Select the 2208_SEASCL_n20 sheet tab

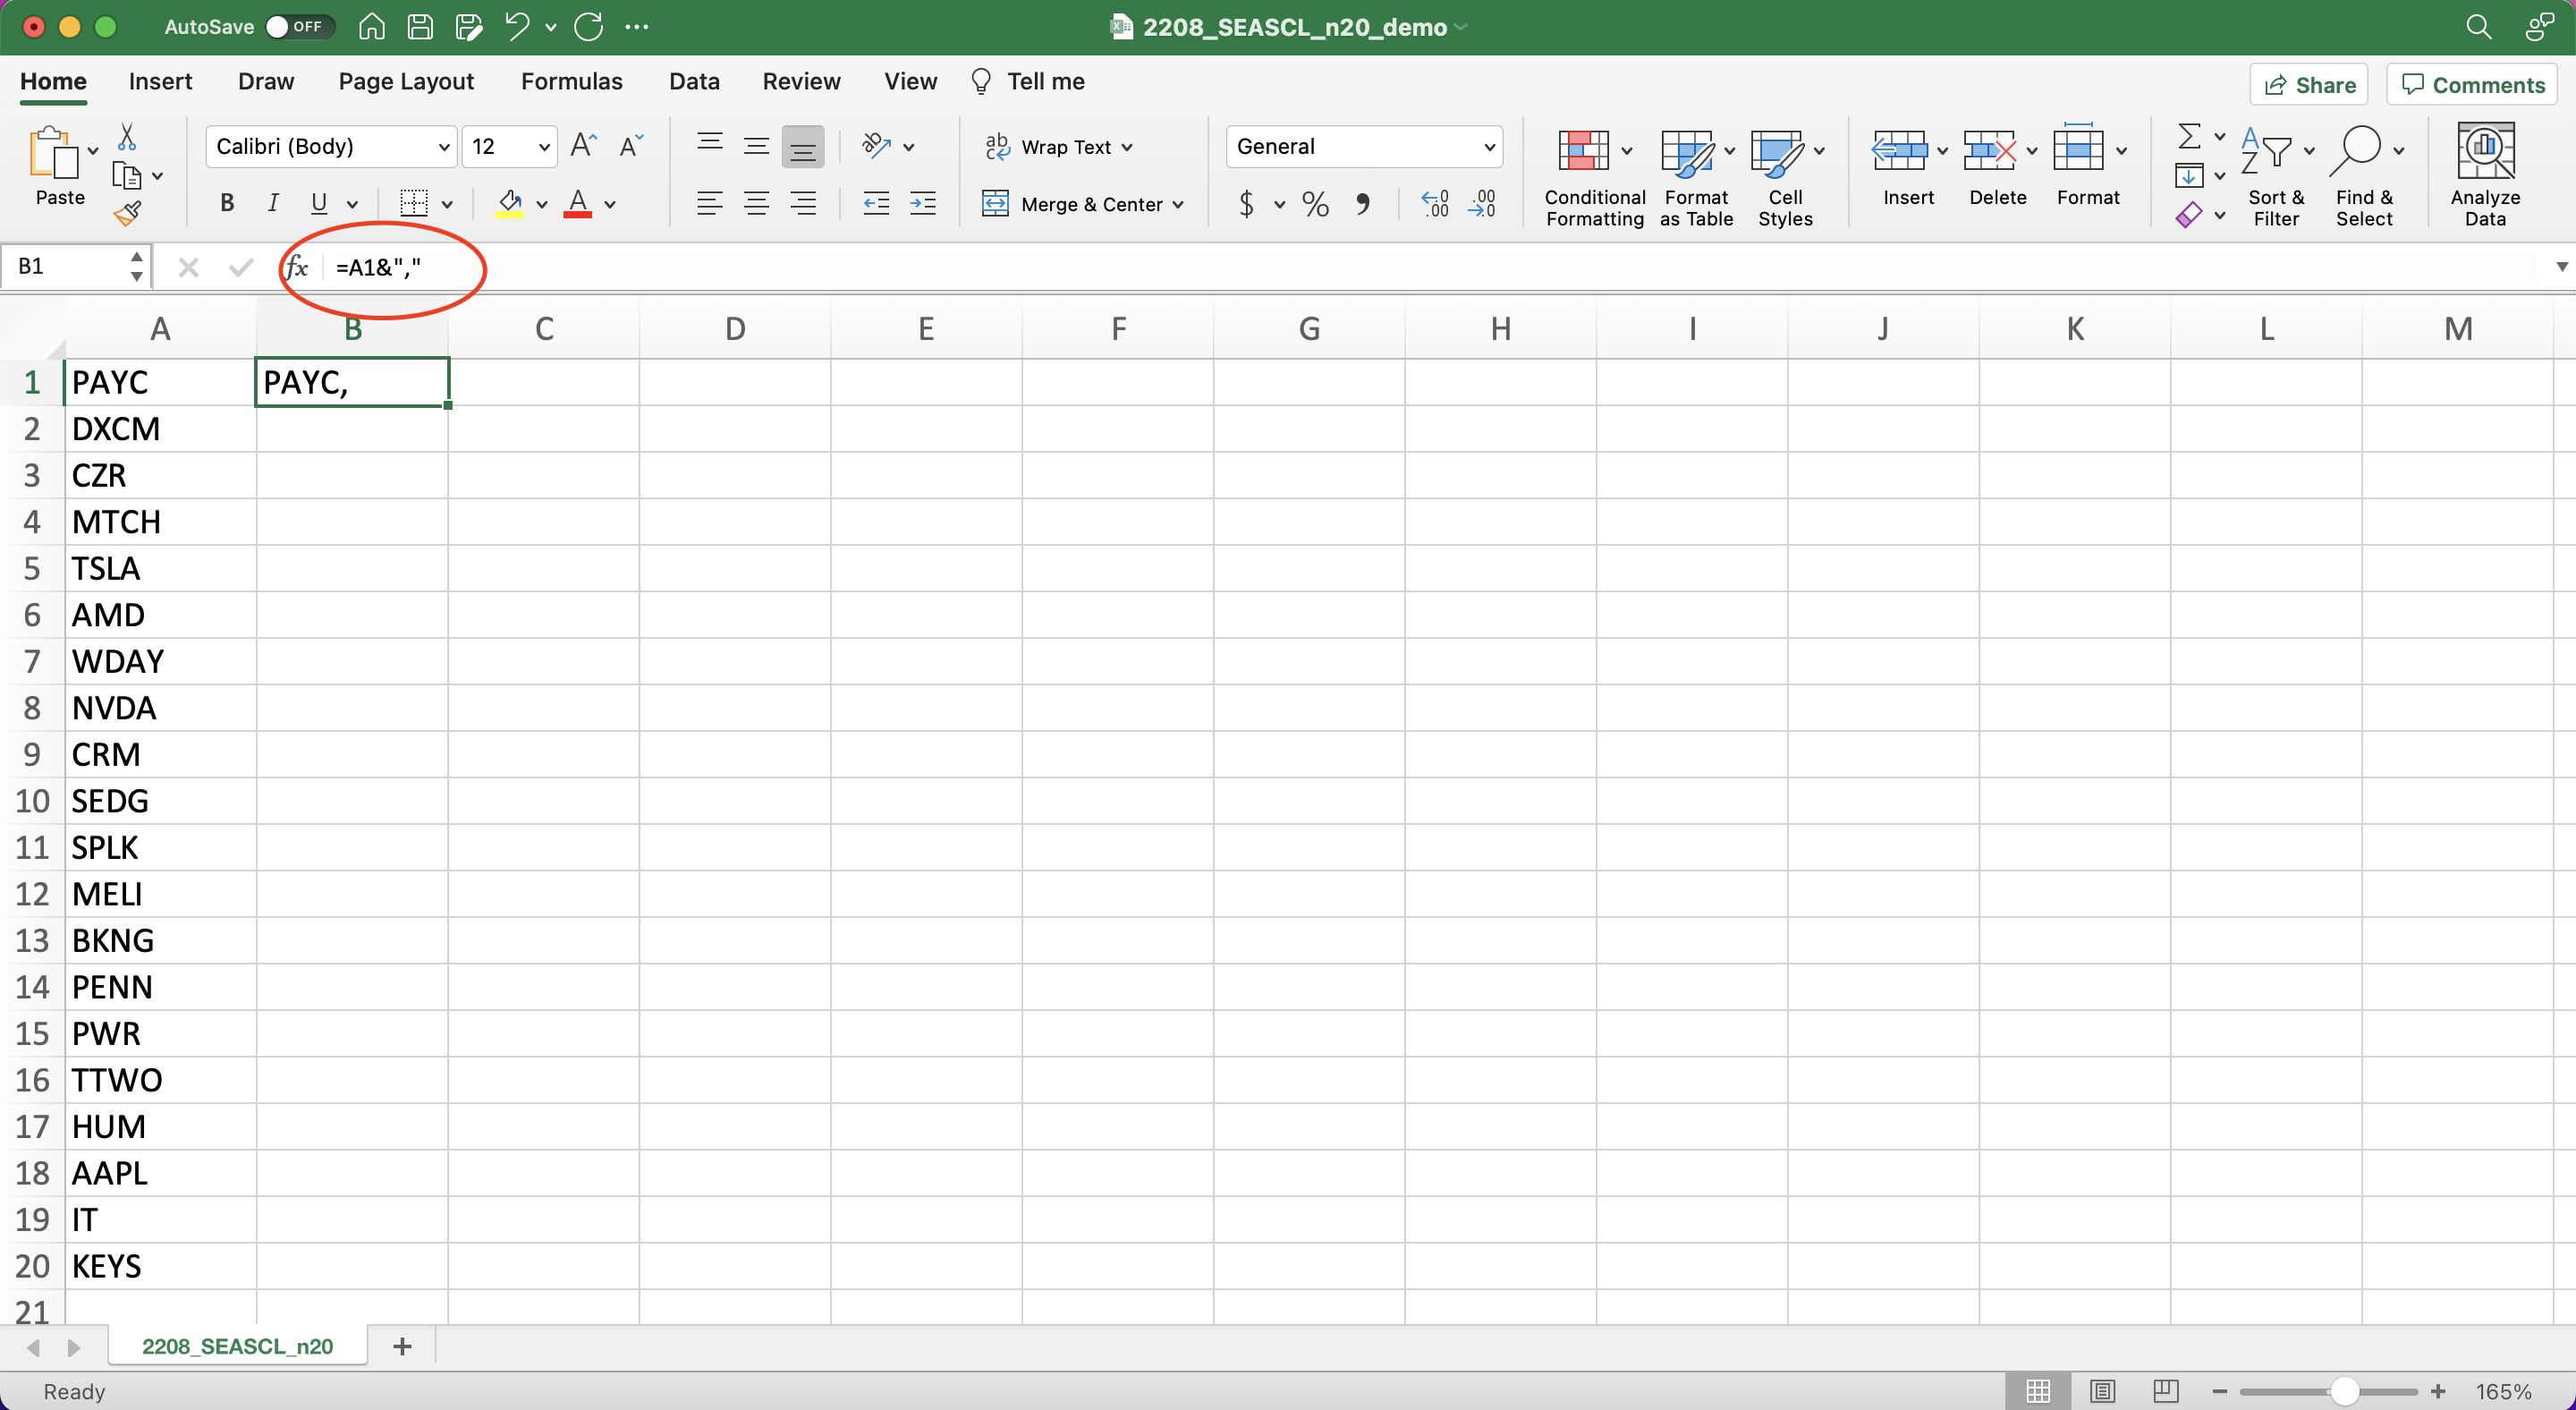(x=237, y=1346)
